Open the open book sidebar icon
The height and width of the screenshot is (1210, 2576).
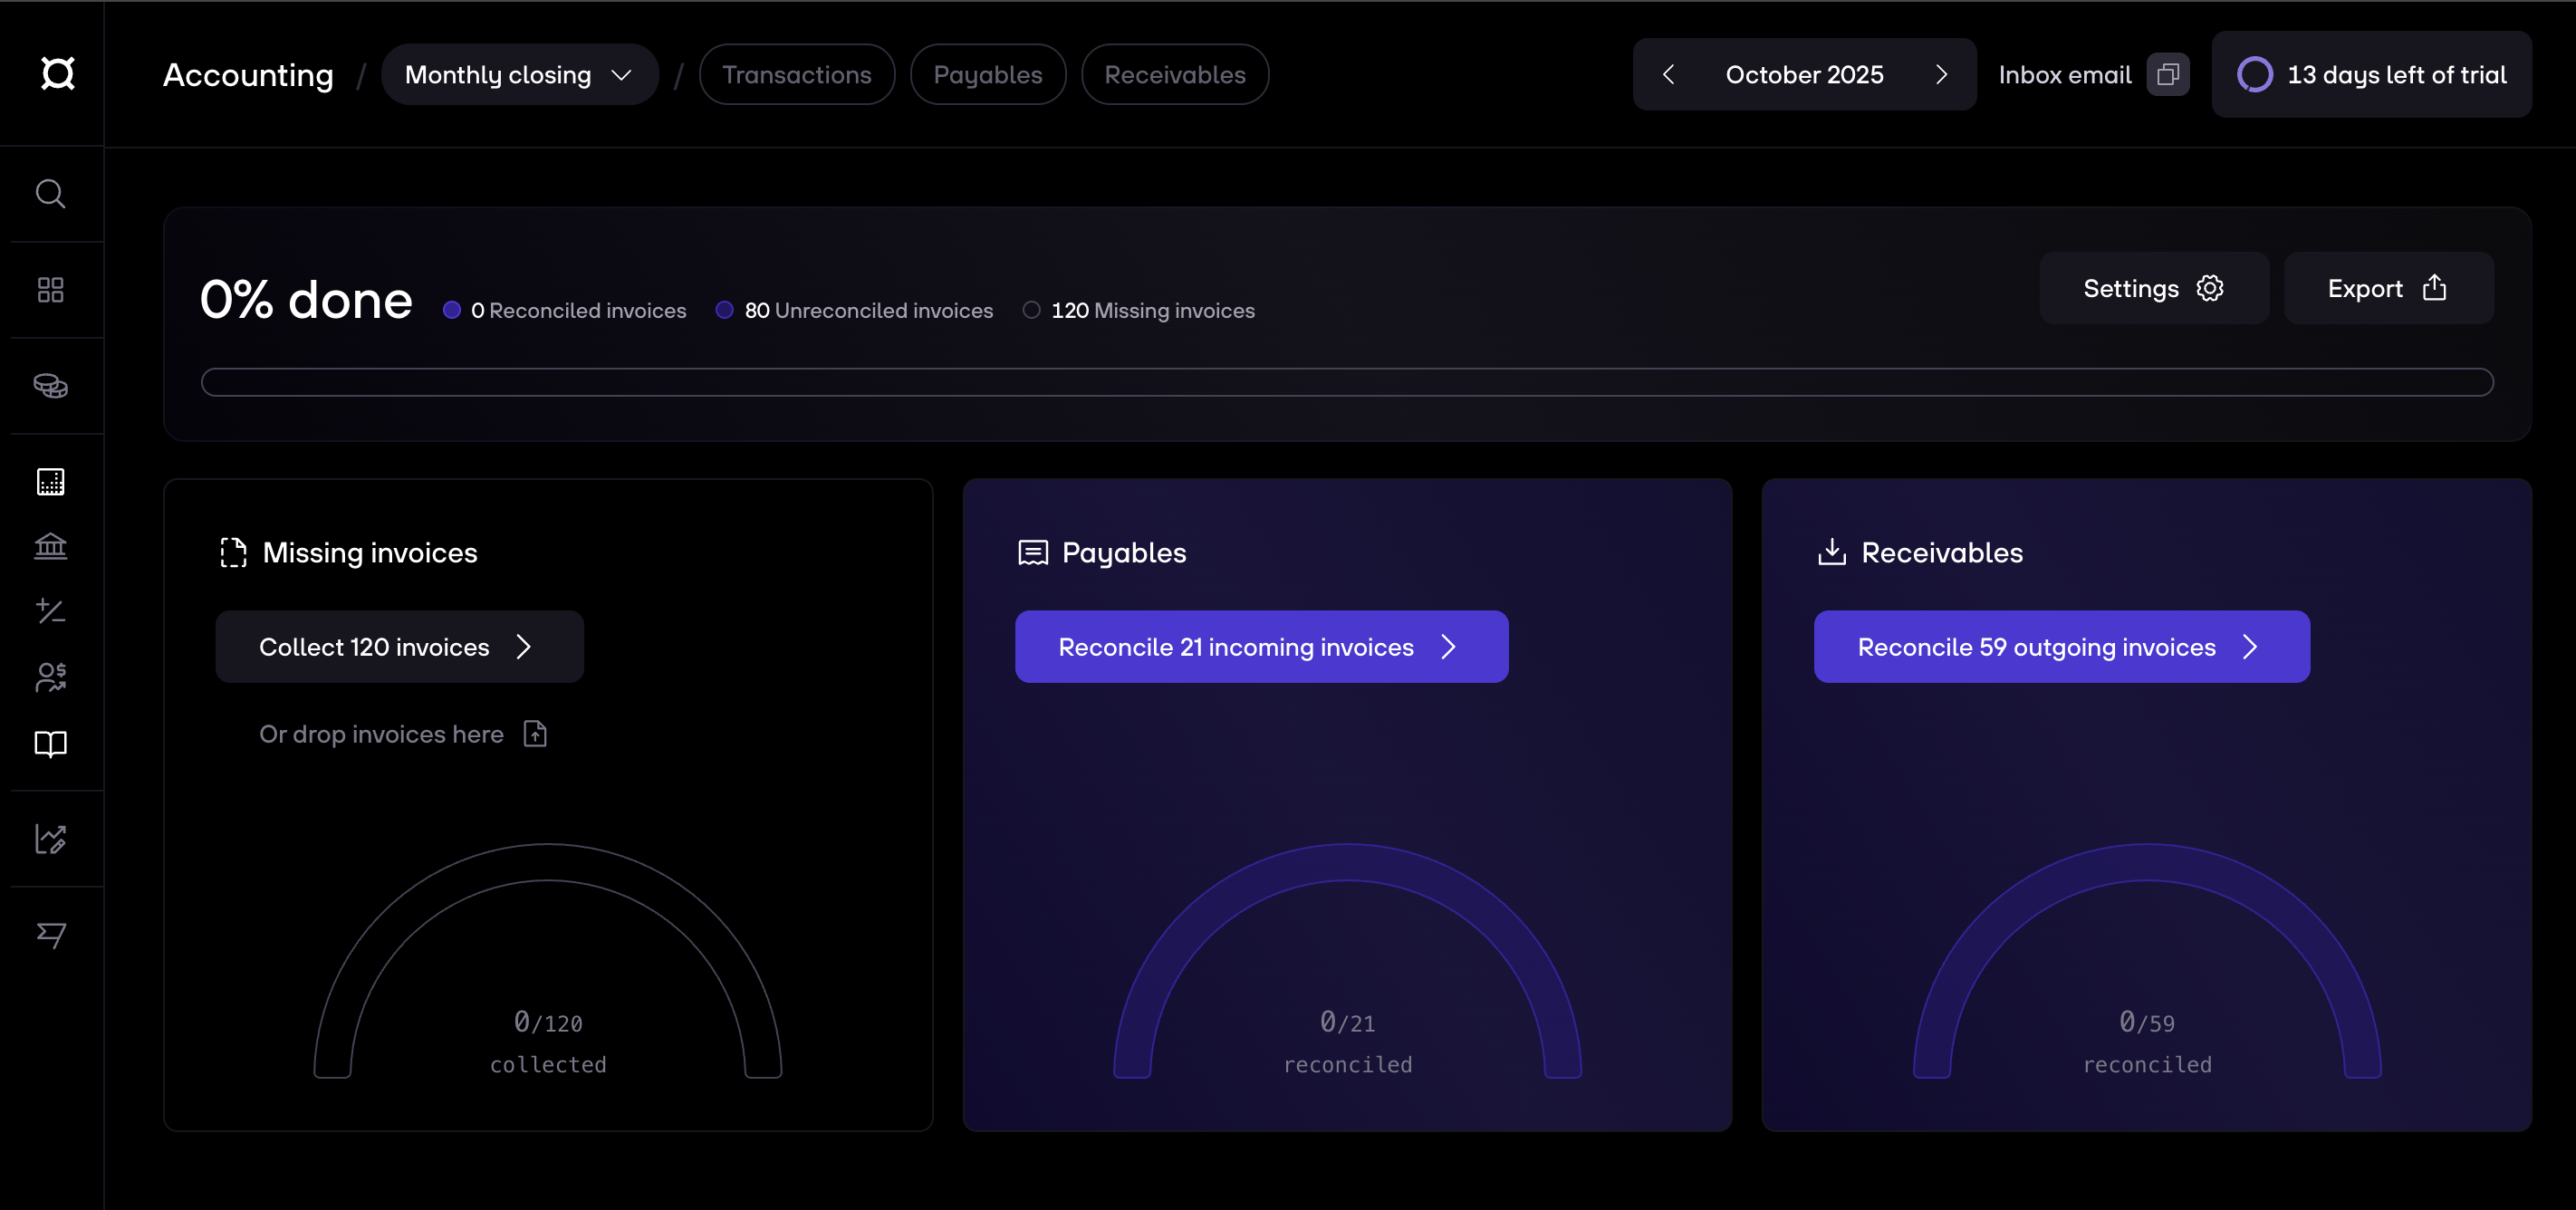(51, 743)
